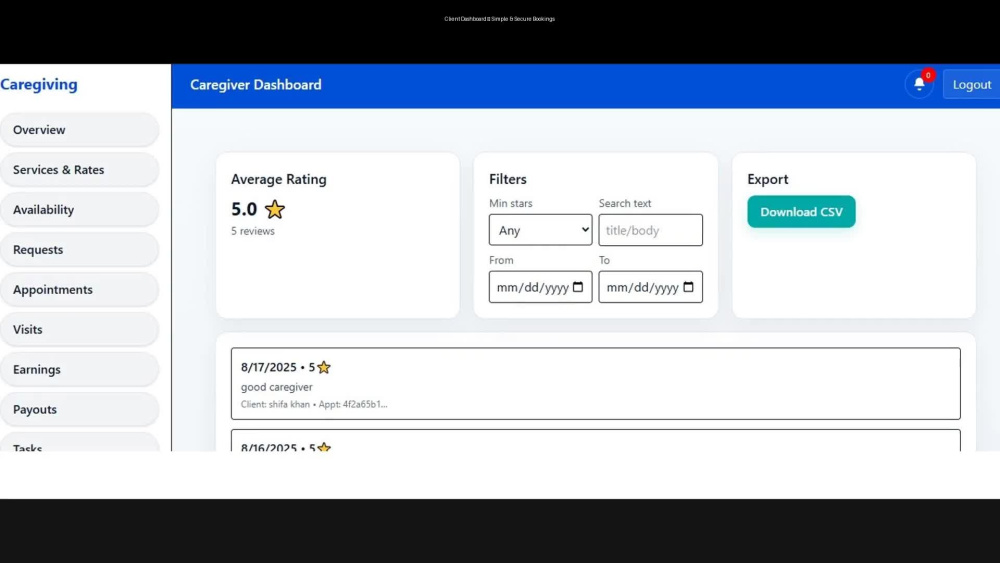Viewport: 1000px width, 563px height.
Task: Open Appointments from the sidebar
Action: (x=80, y=289)
